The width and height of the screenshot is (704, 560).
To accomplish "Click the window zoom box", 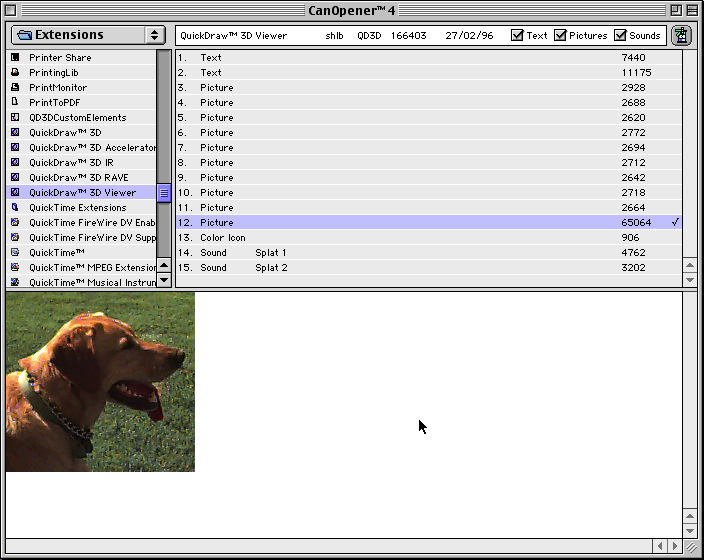I will tap(676, 10).
